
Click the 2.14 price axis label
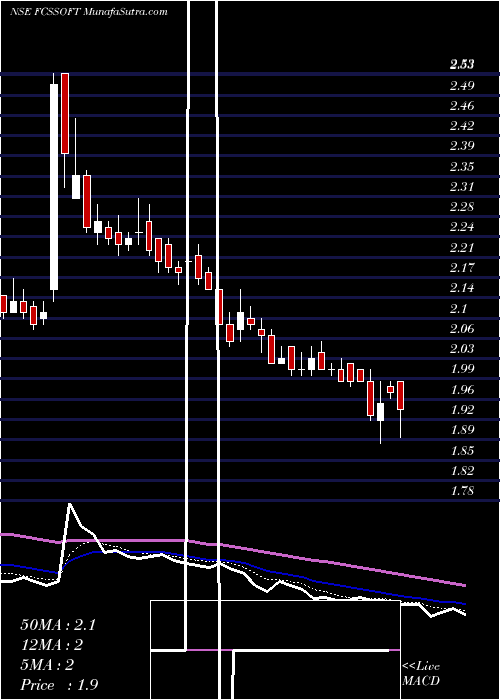pyautogui.click(x=461, y=288)
